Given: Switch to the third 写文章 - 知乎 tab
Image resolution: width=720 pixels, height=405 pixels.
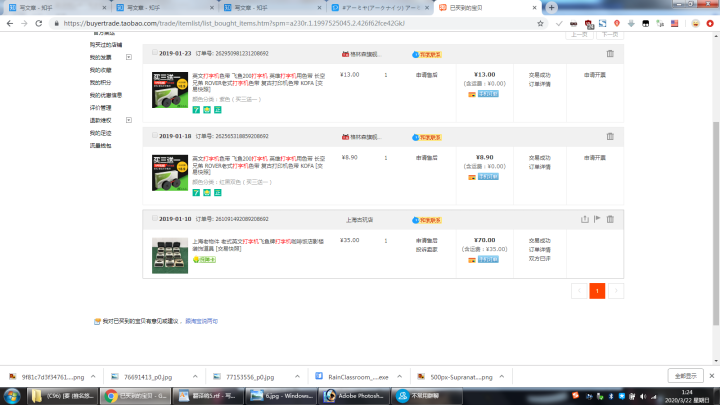Looking at the screenshot, I should [x=272, y=8].
